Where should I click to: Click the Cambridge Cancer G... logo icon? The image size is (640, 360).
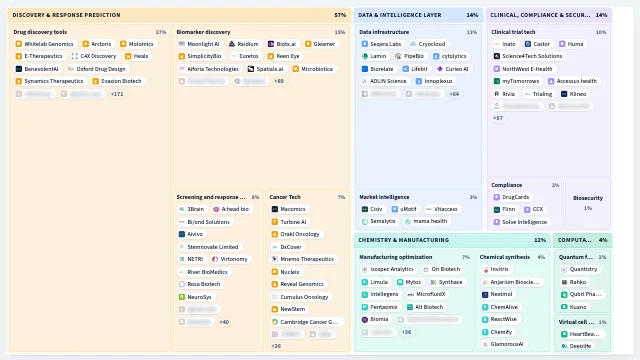click(x=275, y=322)
